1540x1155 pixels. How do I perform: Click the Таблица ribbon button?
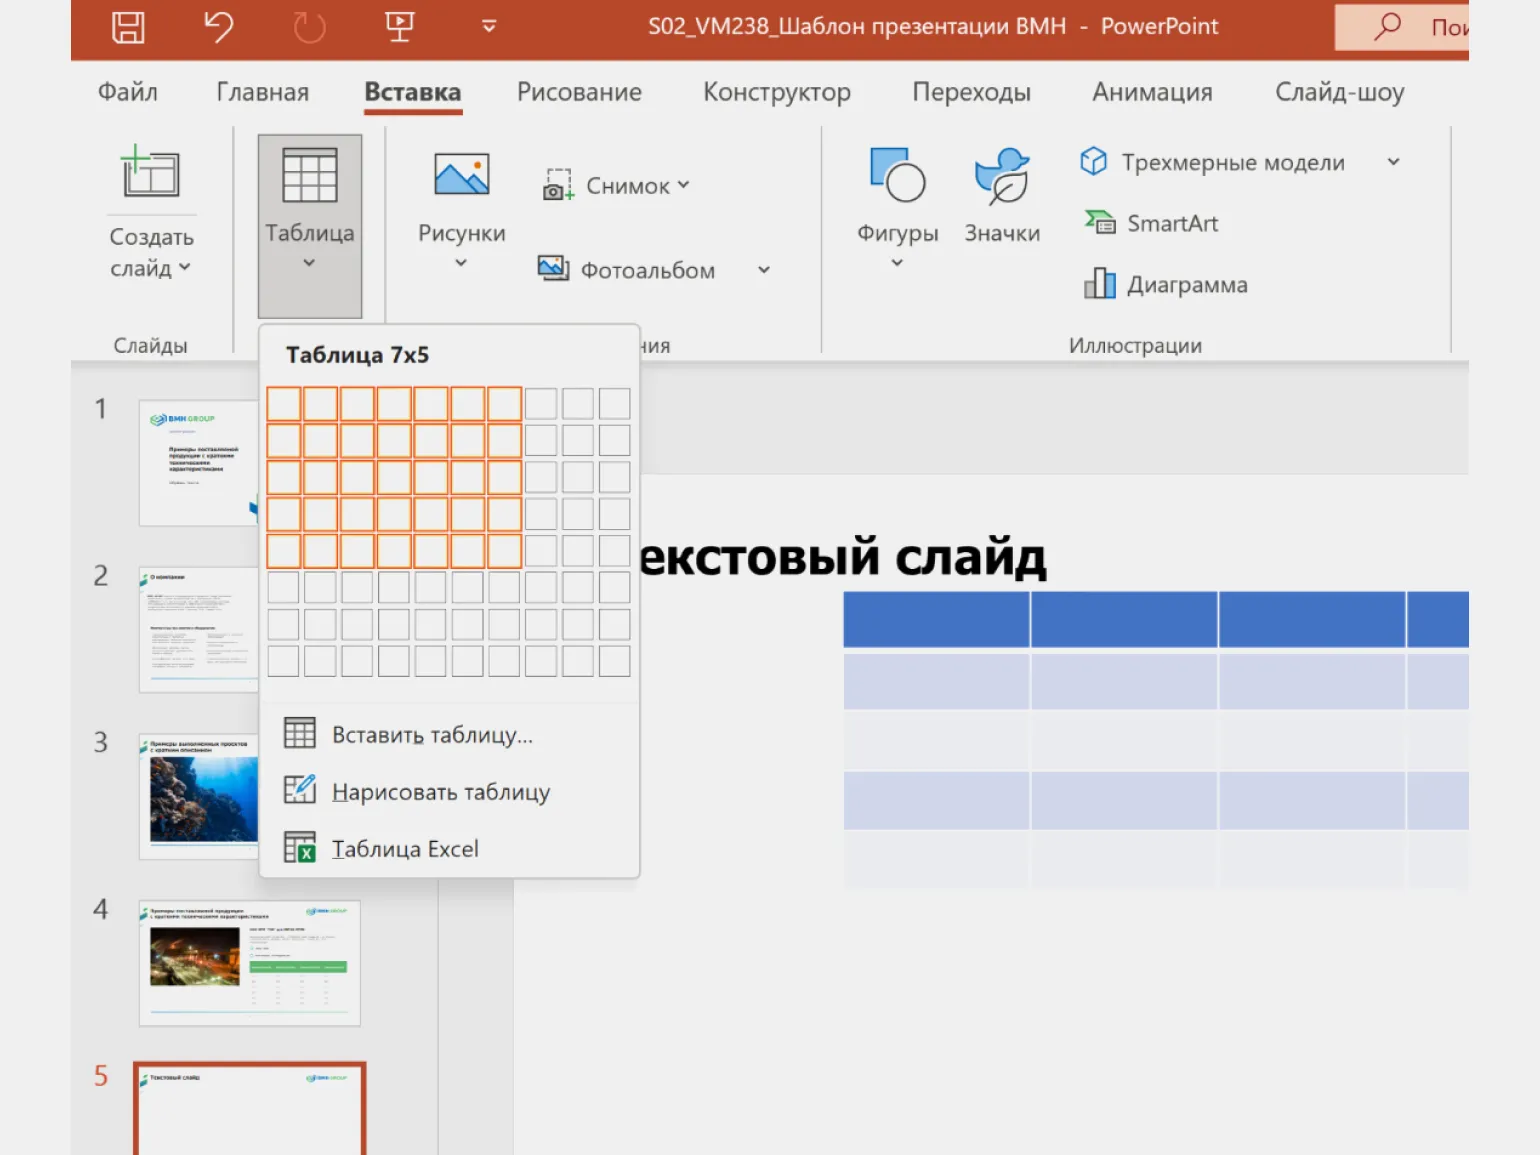310,226
